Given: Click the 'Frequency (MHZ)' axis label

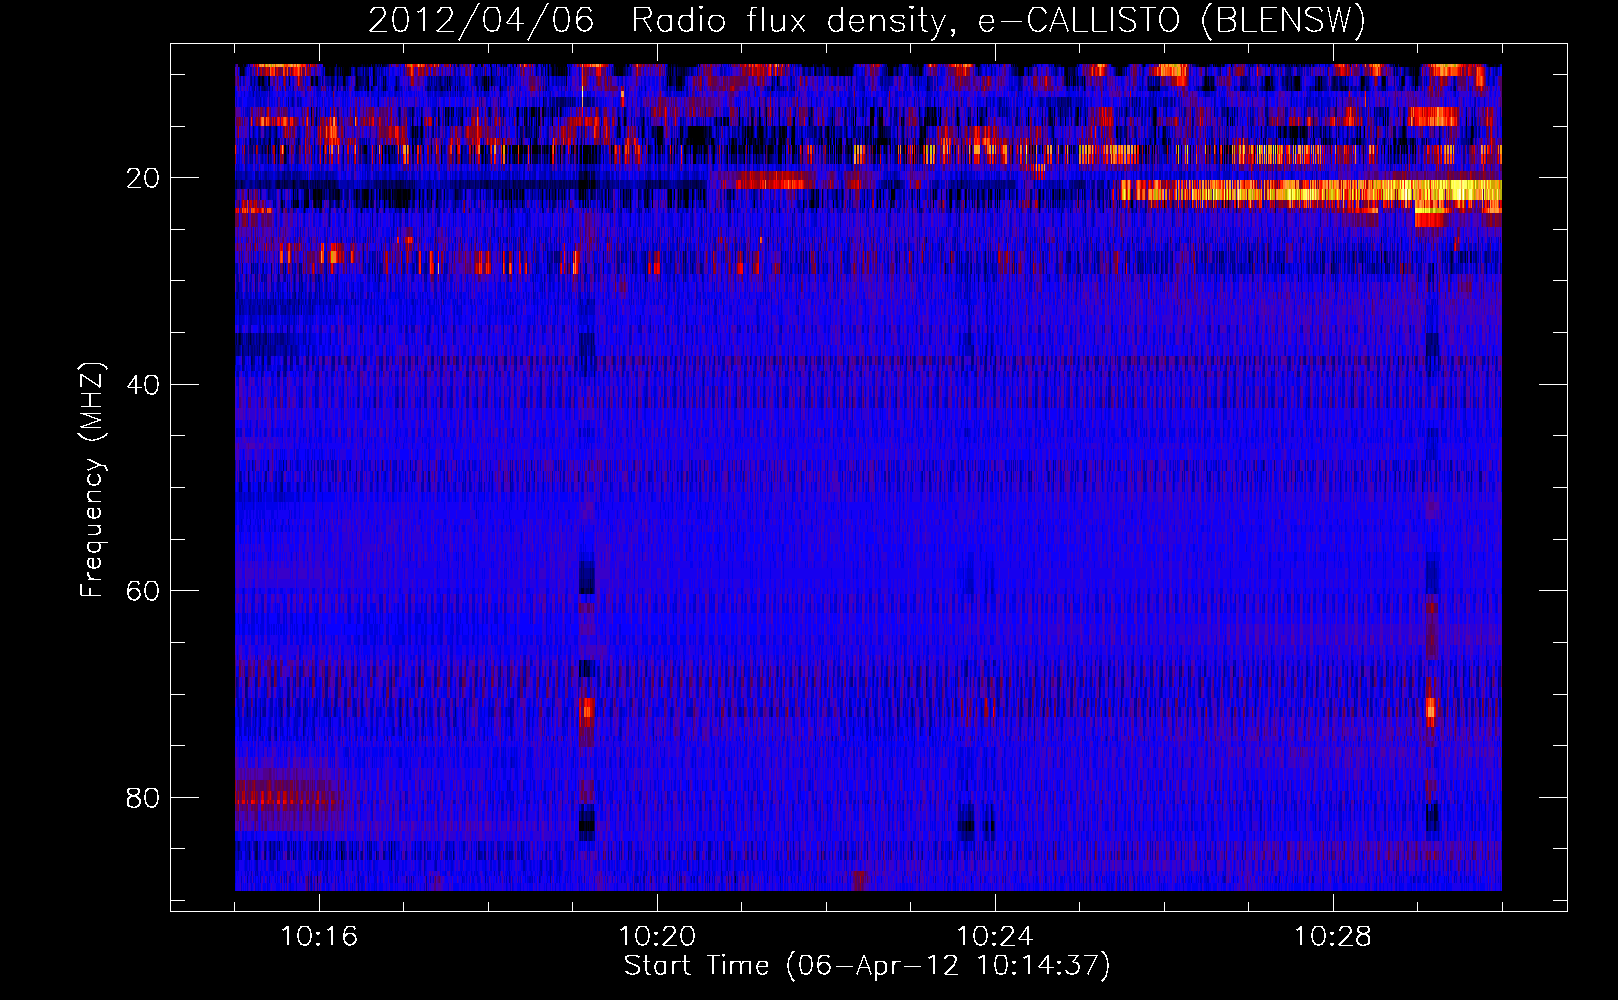Looking at the screenshot, I should pyautogui.click(x=92, y=480).
